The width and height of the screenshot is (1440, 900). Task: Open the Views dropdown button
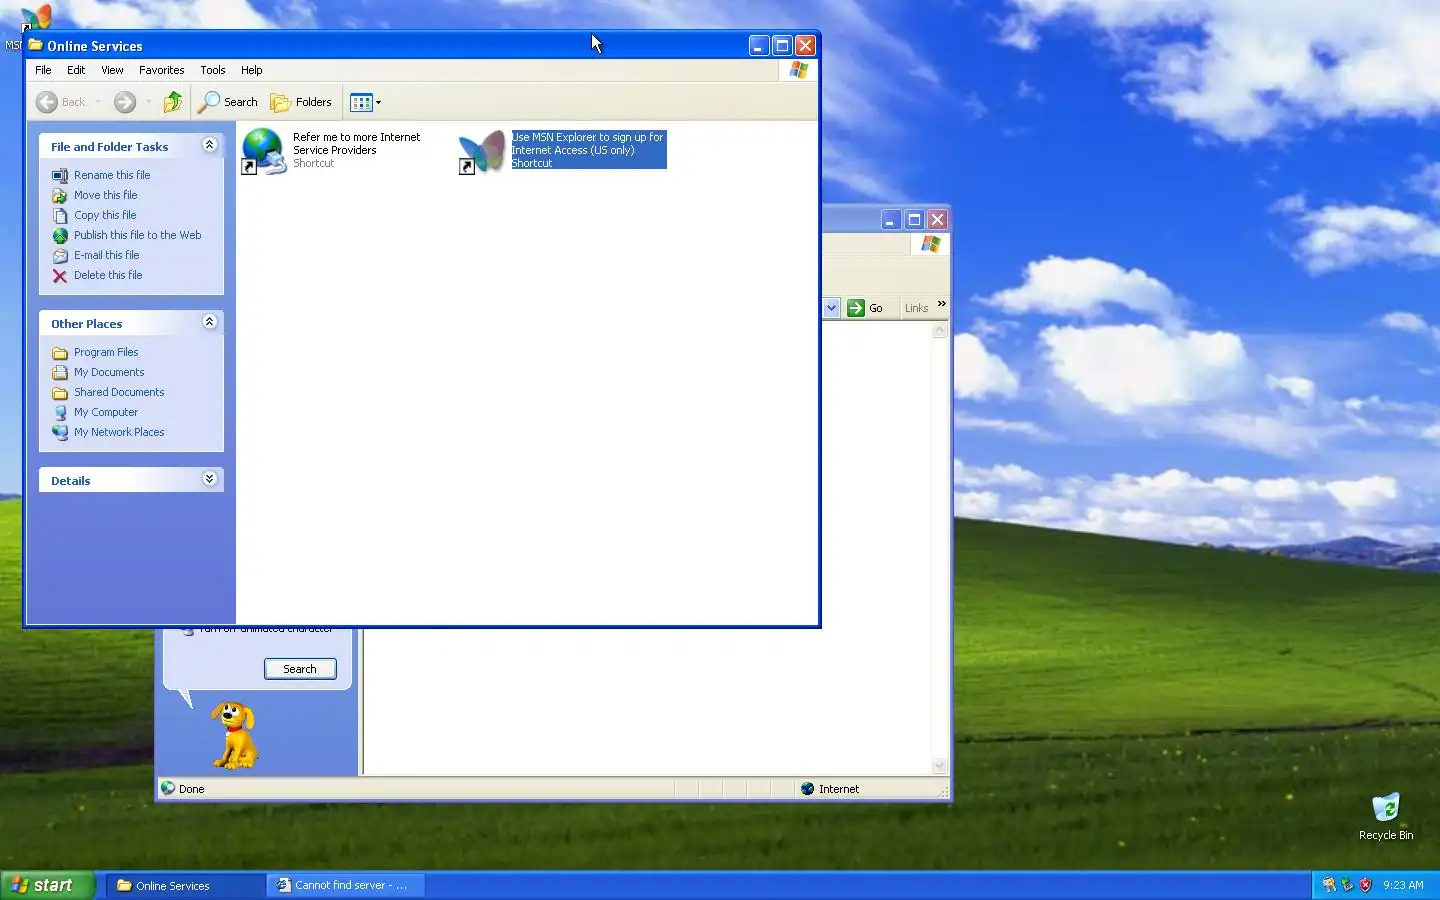coord(366,102)
